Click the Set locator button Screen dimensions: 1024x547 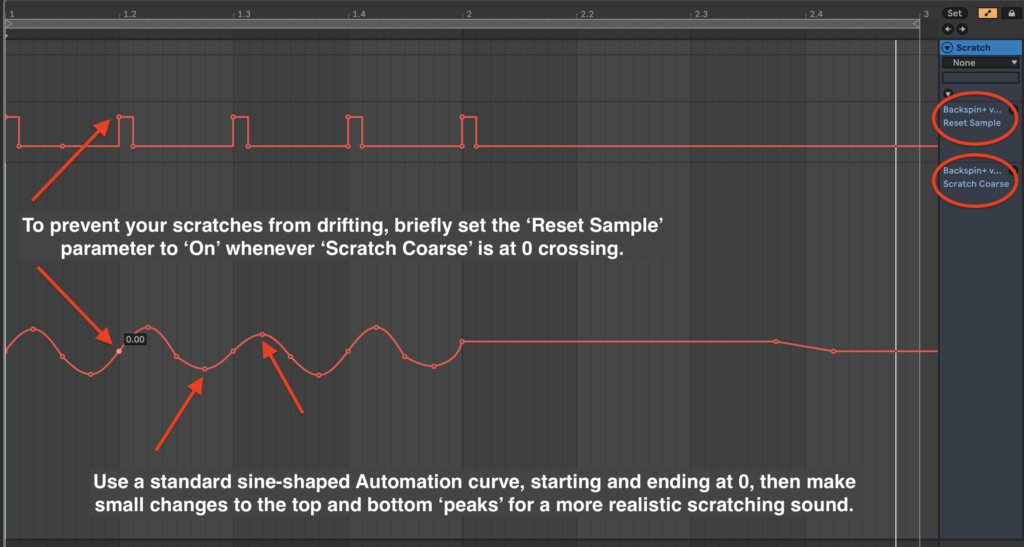[954, 13]
